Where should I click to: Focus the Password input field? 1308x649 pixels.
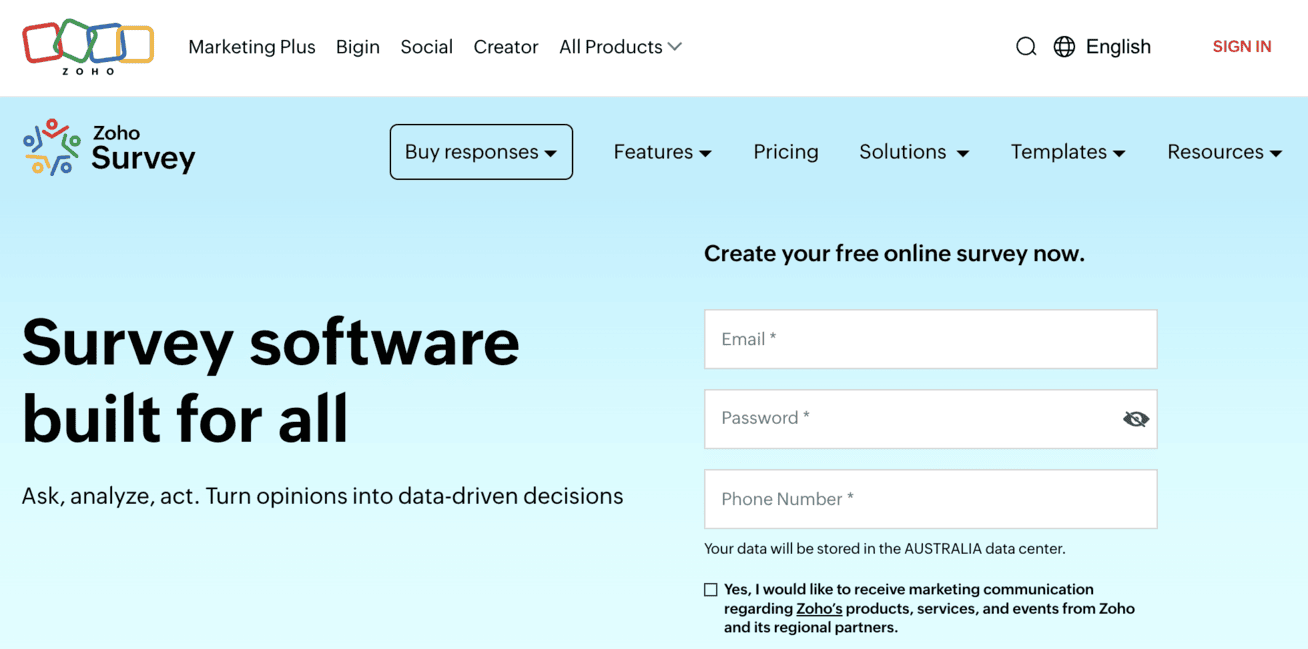[x=931, y=419]
